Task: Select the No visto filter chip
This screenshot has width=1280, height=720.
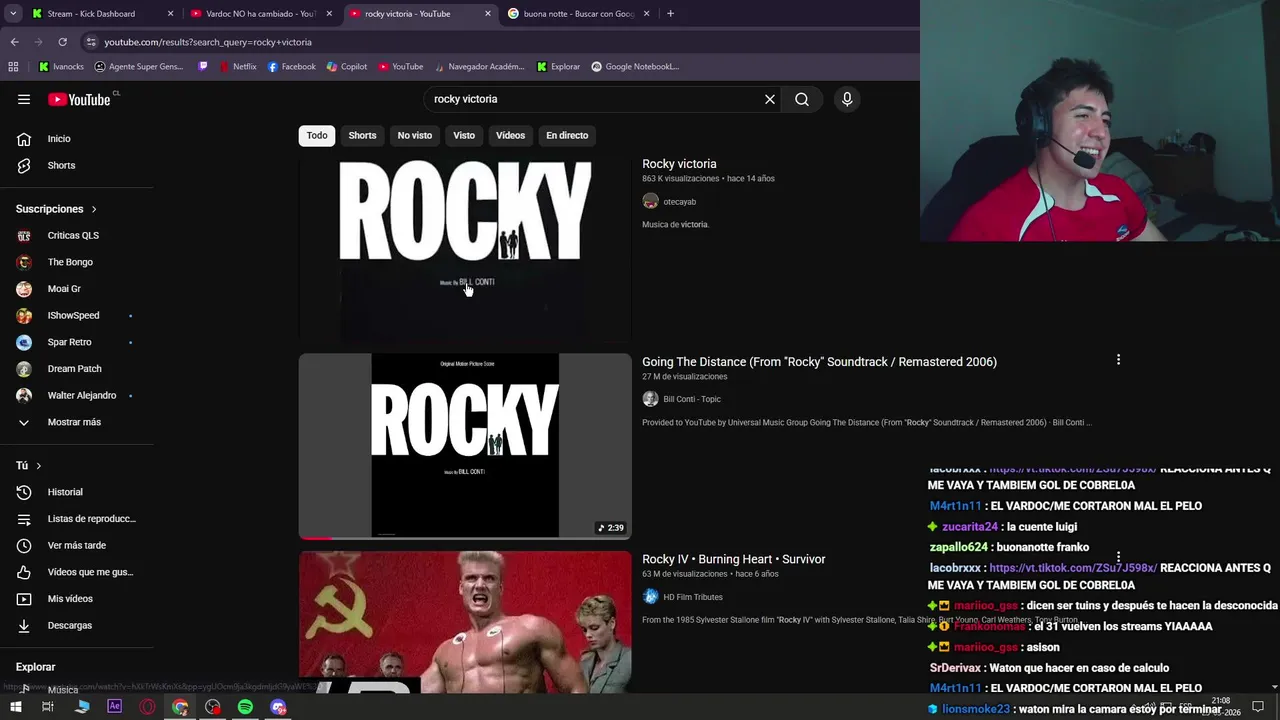Action: (x=415, y=135)
